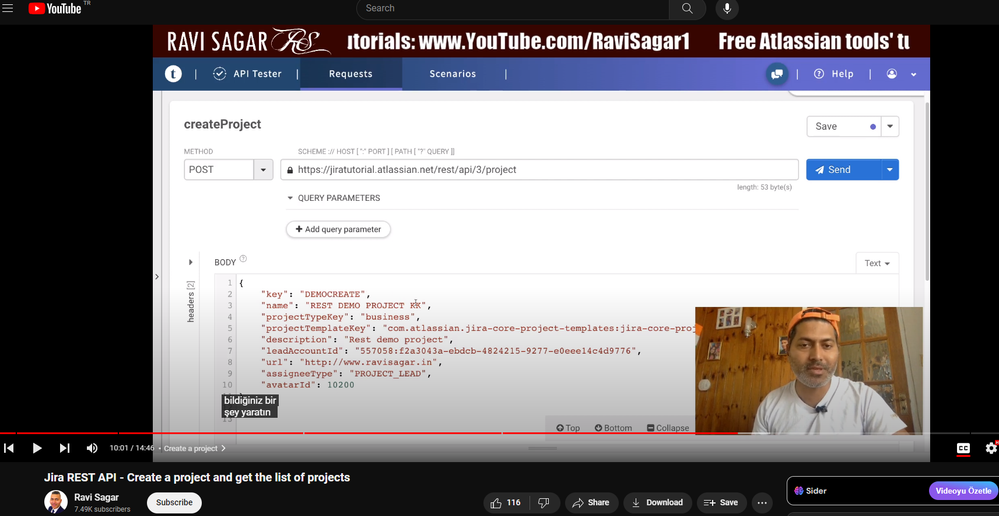Collapse the QUERY PARAMETERS section
This screenshot has height=516, width=999.
coord(333,198)
